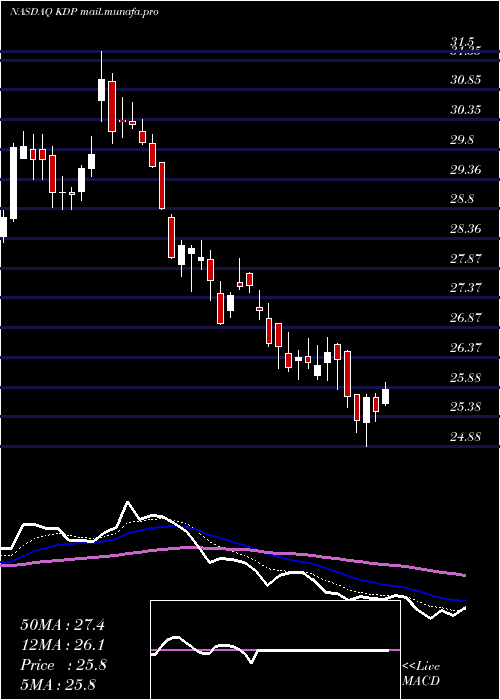Viewport: 500px width, 700px height.
Task: Select the 26.37 price axis label
Action: [x=466, y=347]
